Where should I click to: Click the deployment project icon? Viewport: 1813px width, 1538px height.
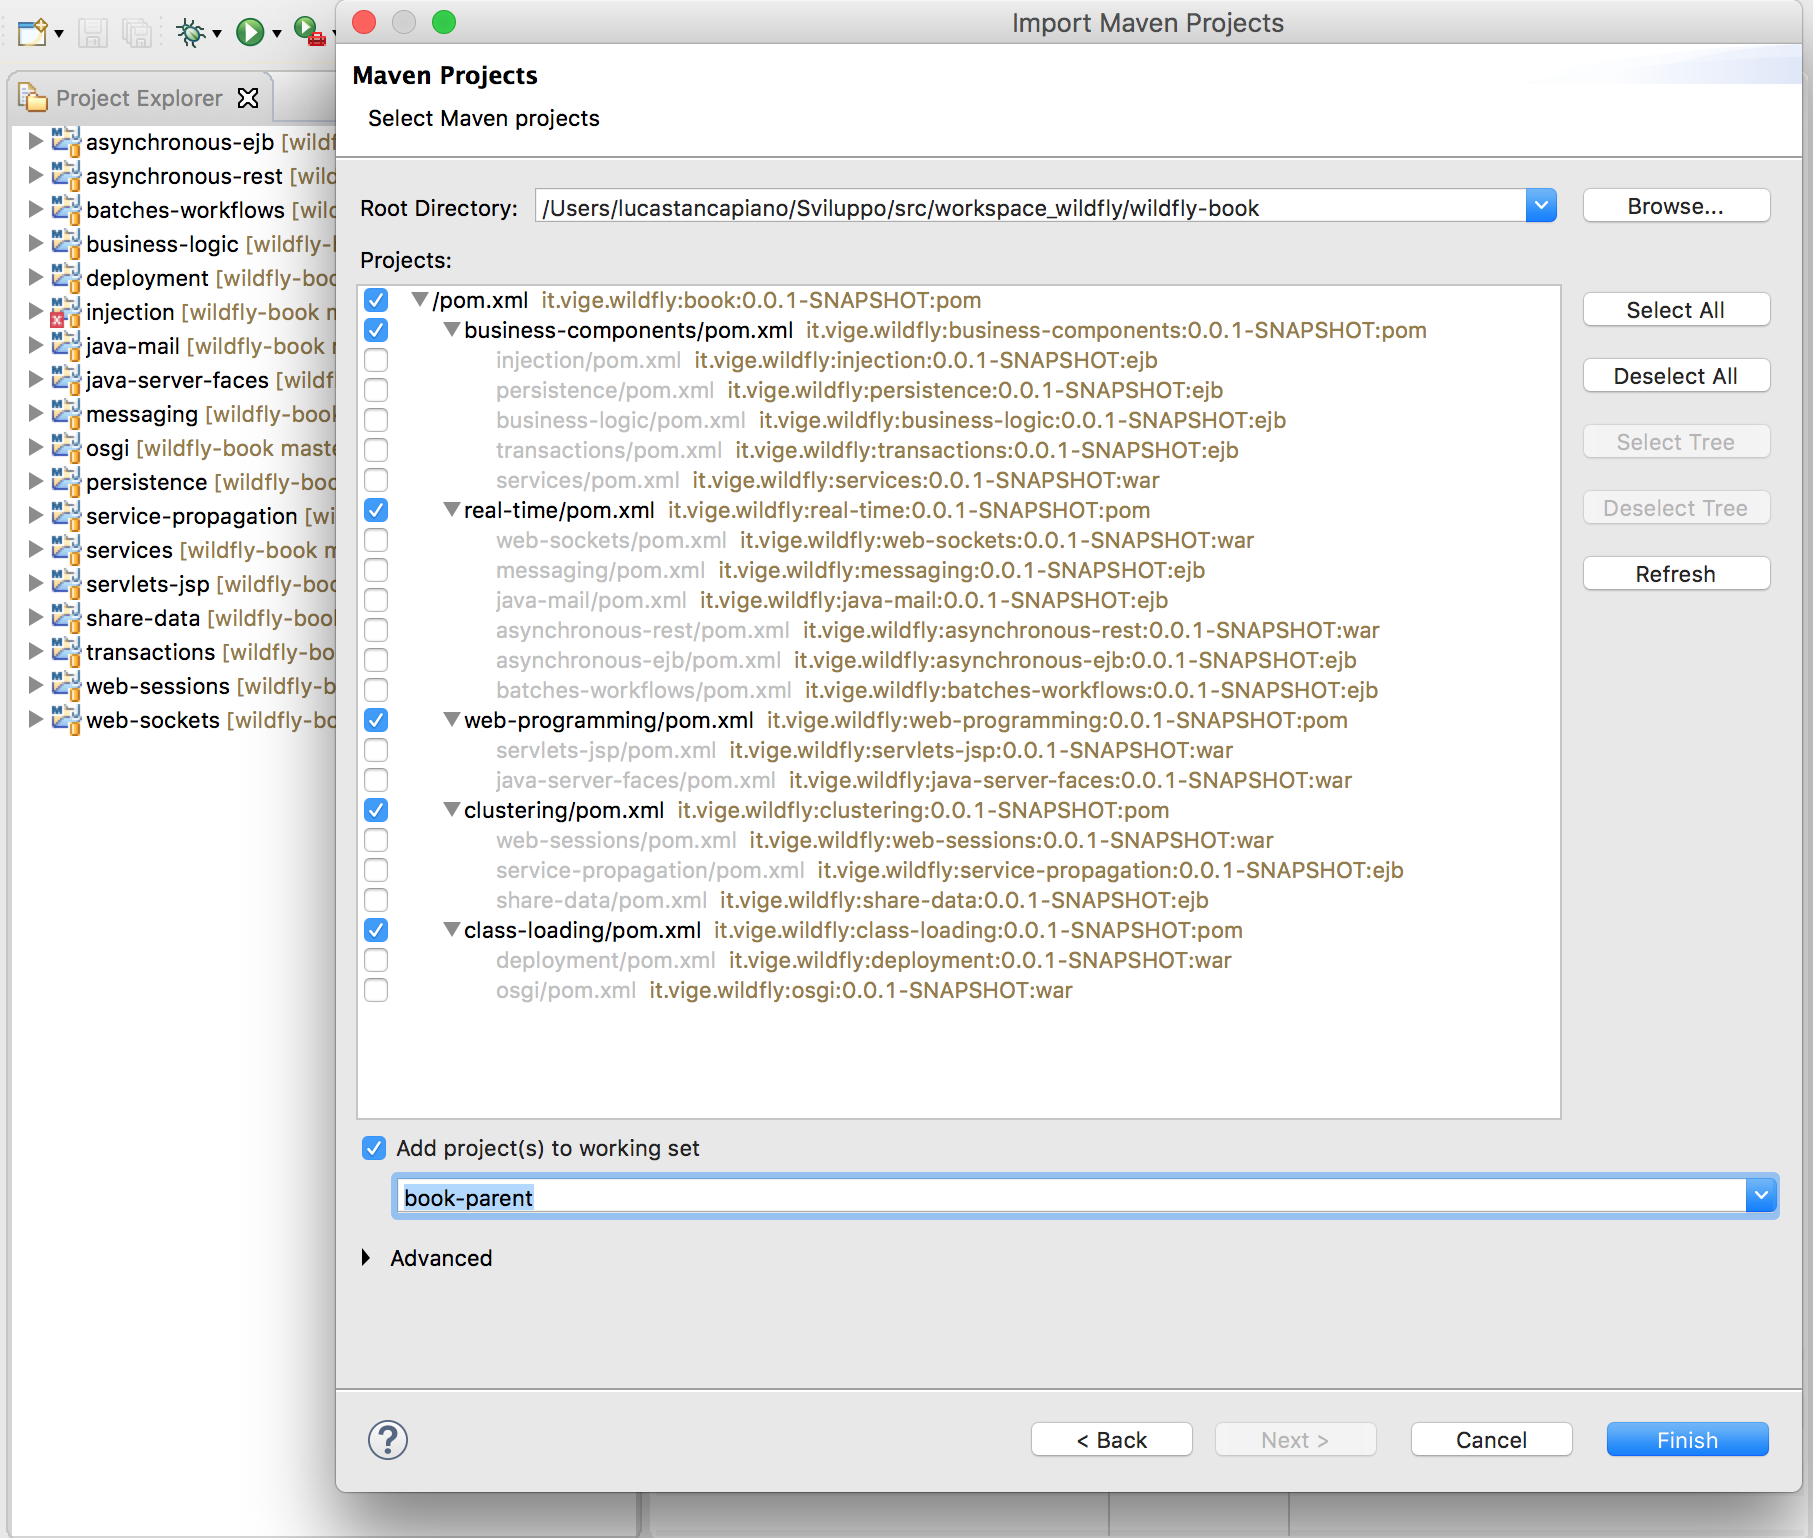coord(65,277)
